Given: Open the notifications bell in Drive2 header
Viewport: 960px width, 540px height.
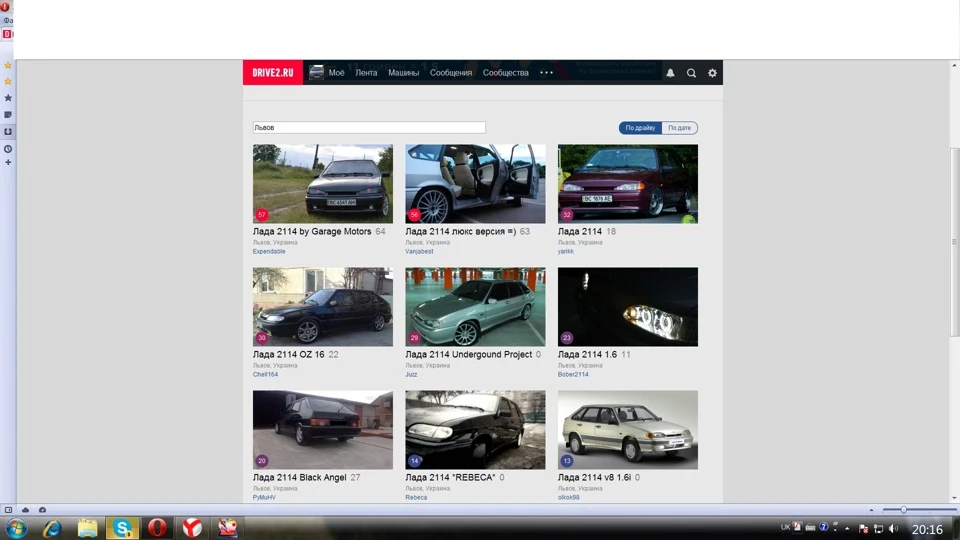Looking at the screenshot, I should [x=670, y=73].
